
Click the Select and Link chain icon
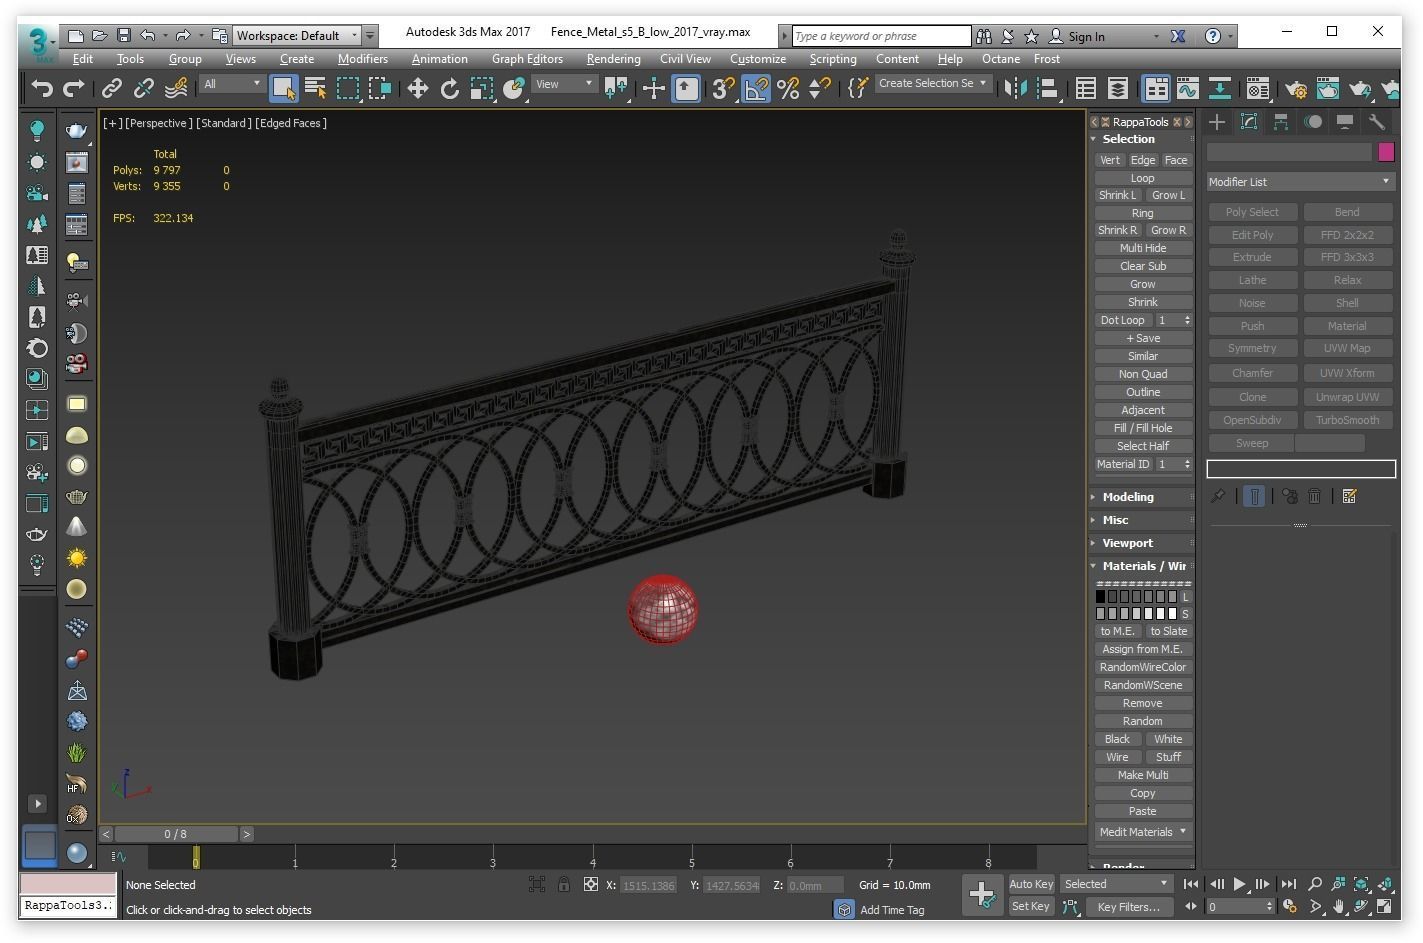click(112, 88)
